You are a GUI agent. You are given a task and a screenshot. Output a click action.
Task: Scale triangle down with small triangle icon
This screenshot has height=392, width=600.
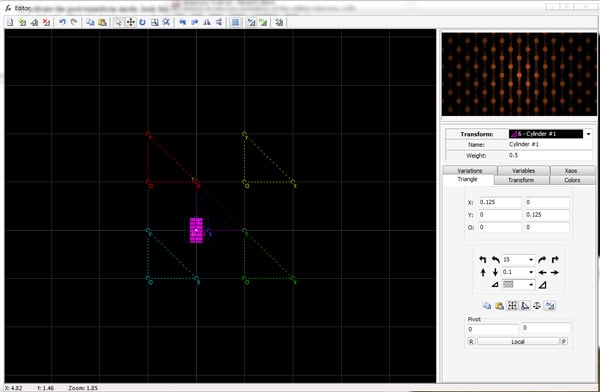(495, 284)
